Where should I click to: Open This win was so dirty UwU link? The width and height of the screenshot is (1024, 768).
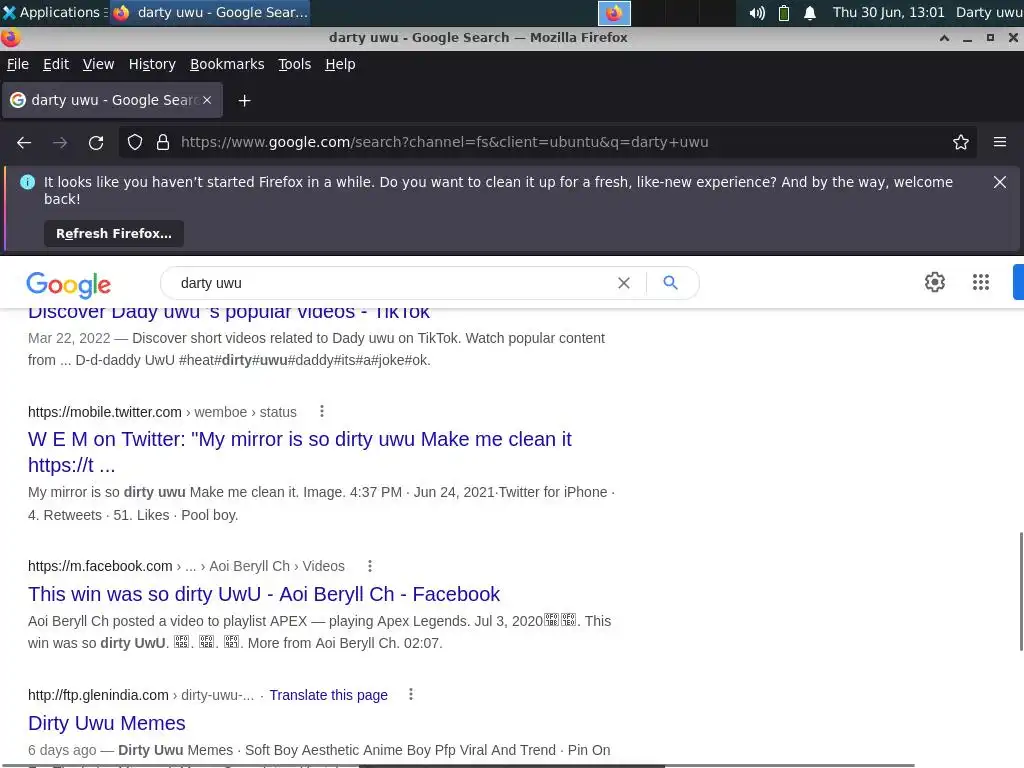pyautogui.click(x=264, y=594)
